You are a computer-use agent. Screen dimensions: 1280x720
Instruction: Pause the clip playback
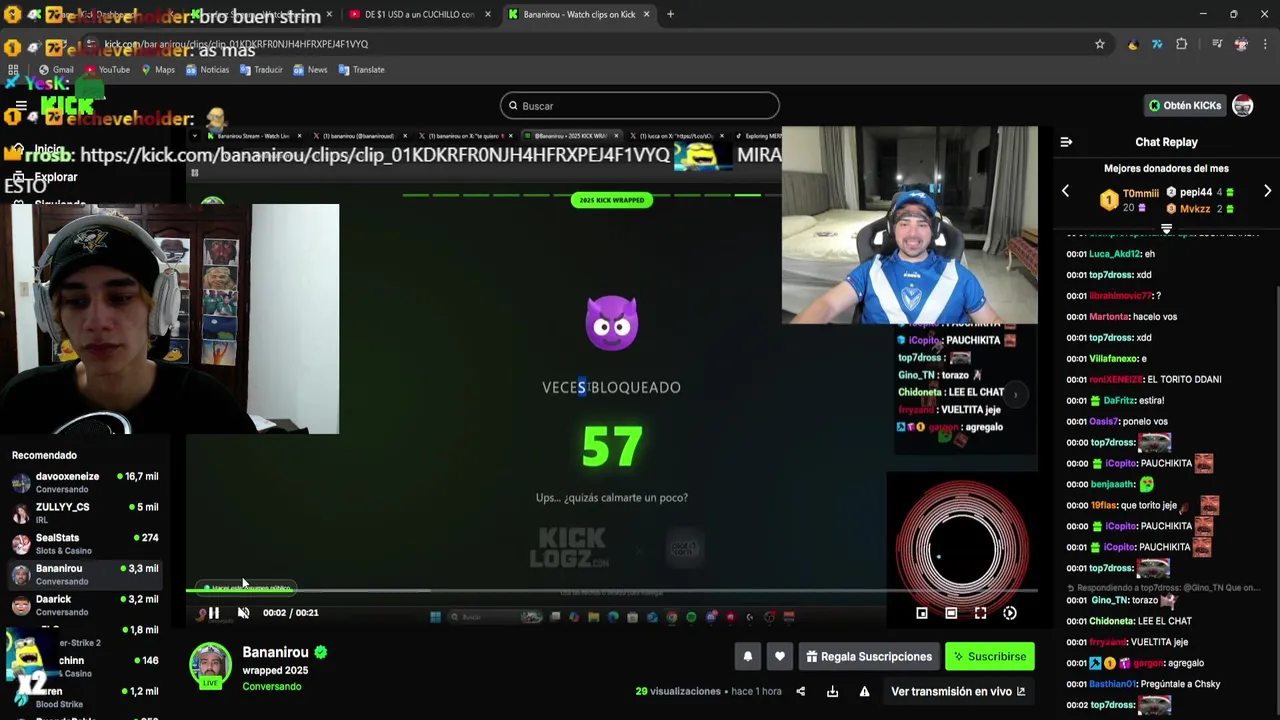(x=214, y=613)
